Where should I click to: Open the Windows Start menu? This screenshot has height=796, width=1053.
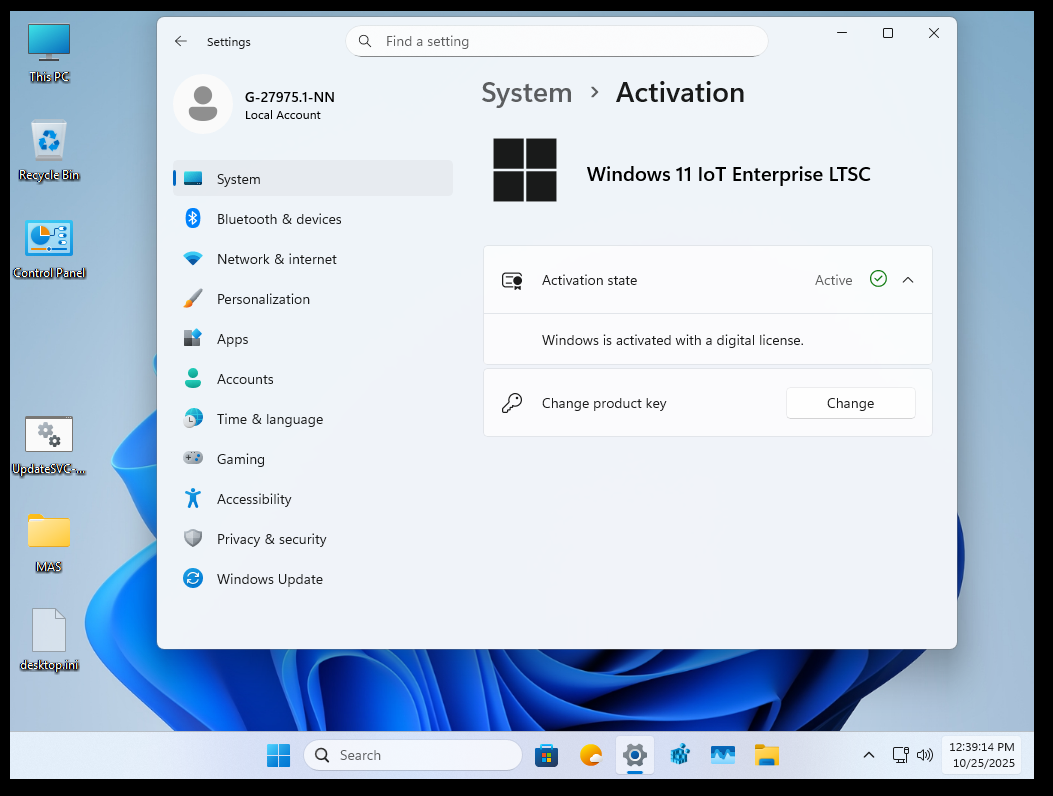278,755
